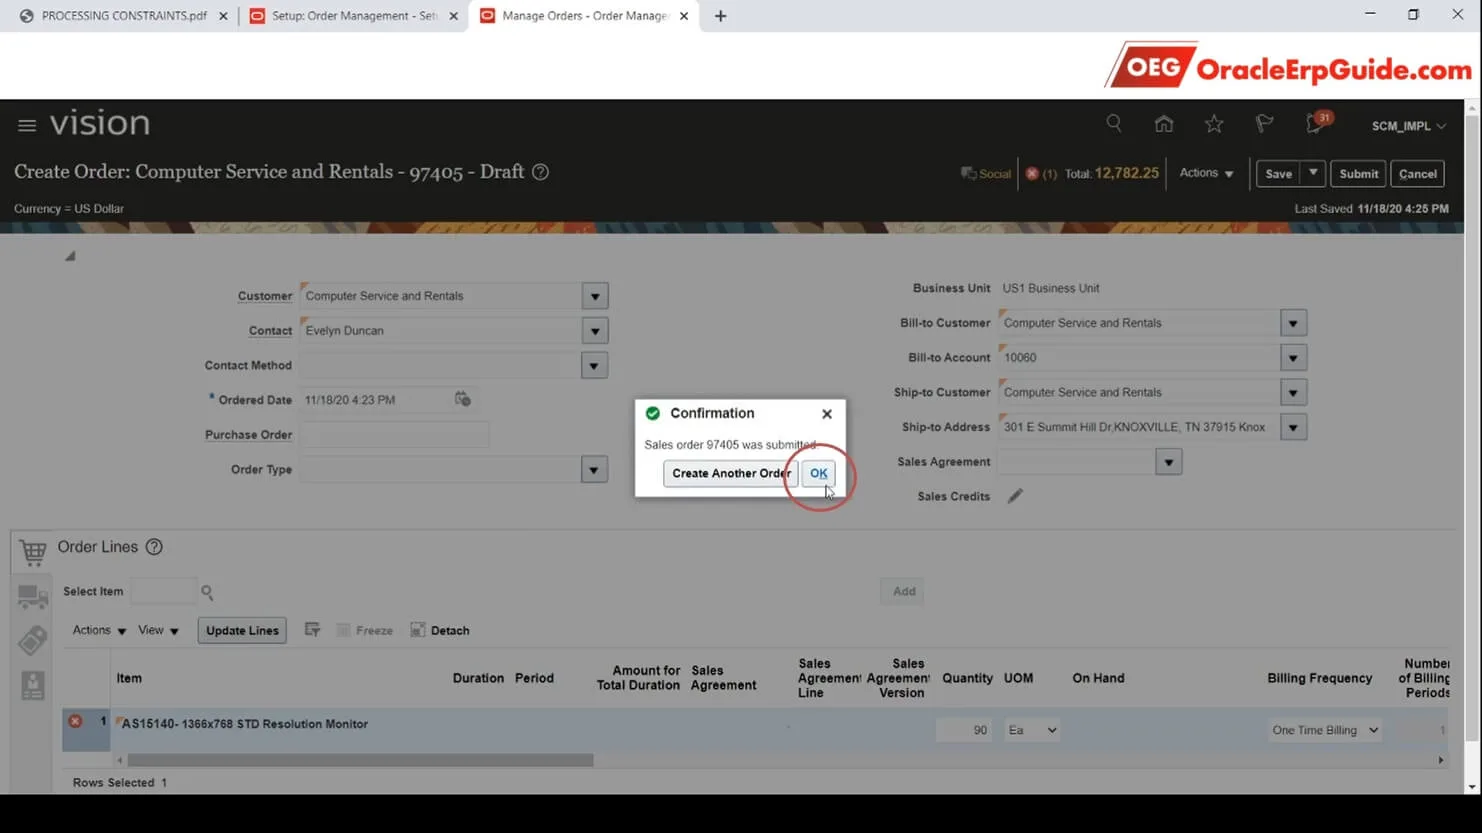The image size is (1482, 833).
Task: Click the Purchase Order label link
Action: (x=248, y=435)
